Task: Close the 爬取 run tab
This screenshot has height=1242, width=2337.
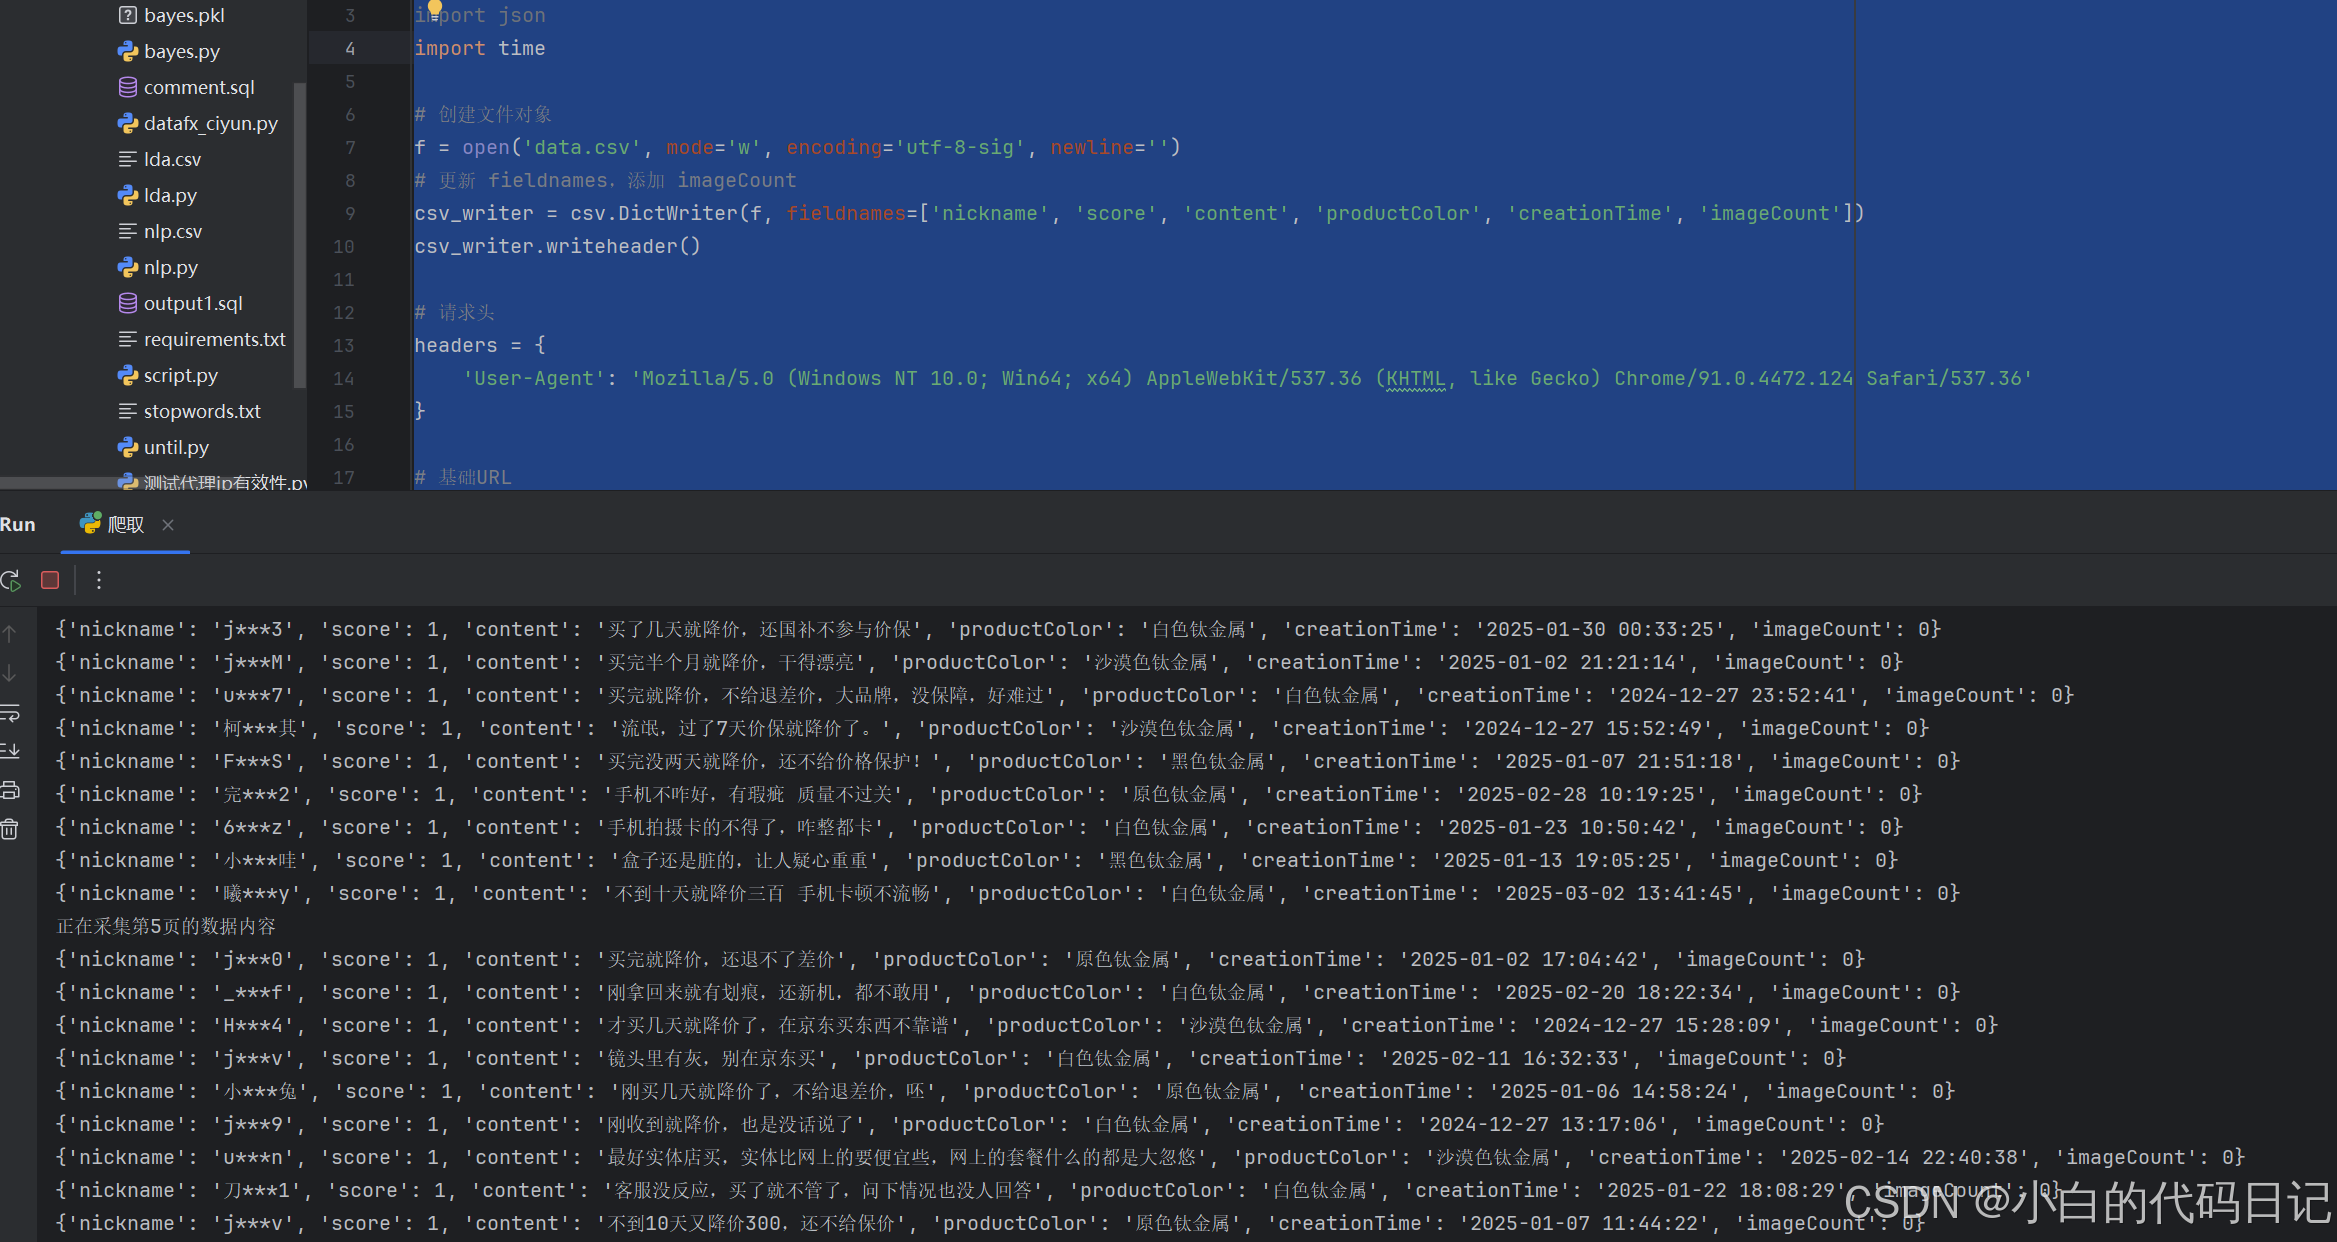Action: pyautogui.click(x=168, y=525)
